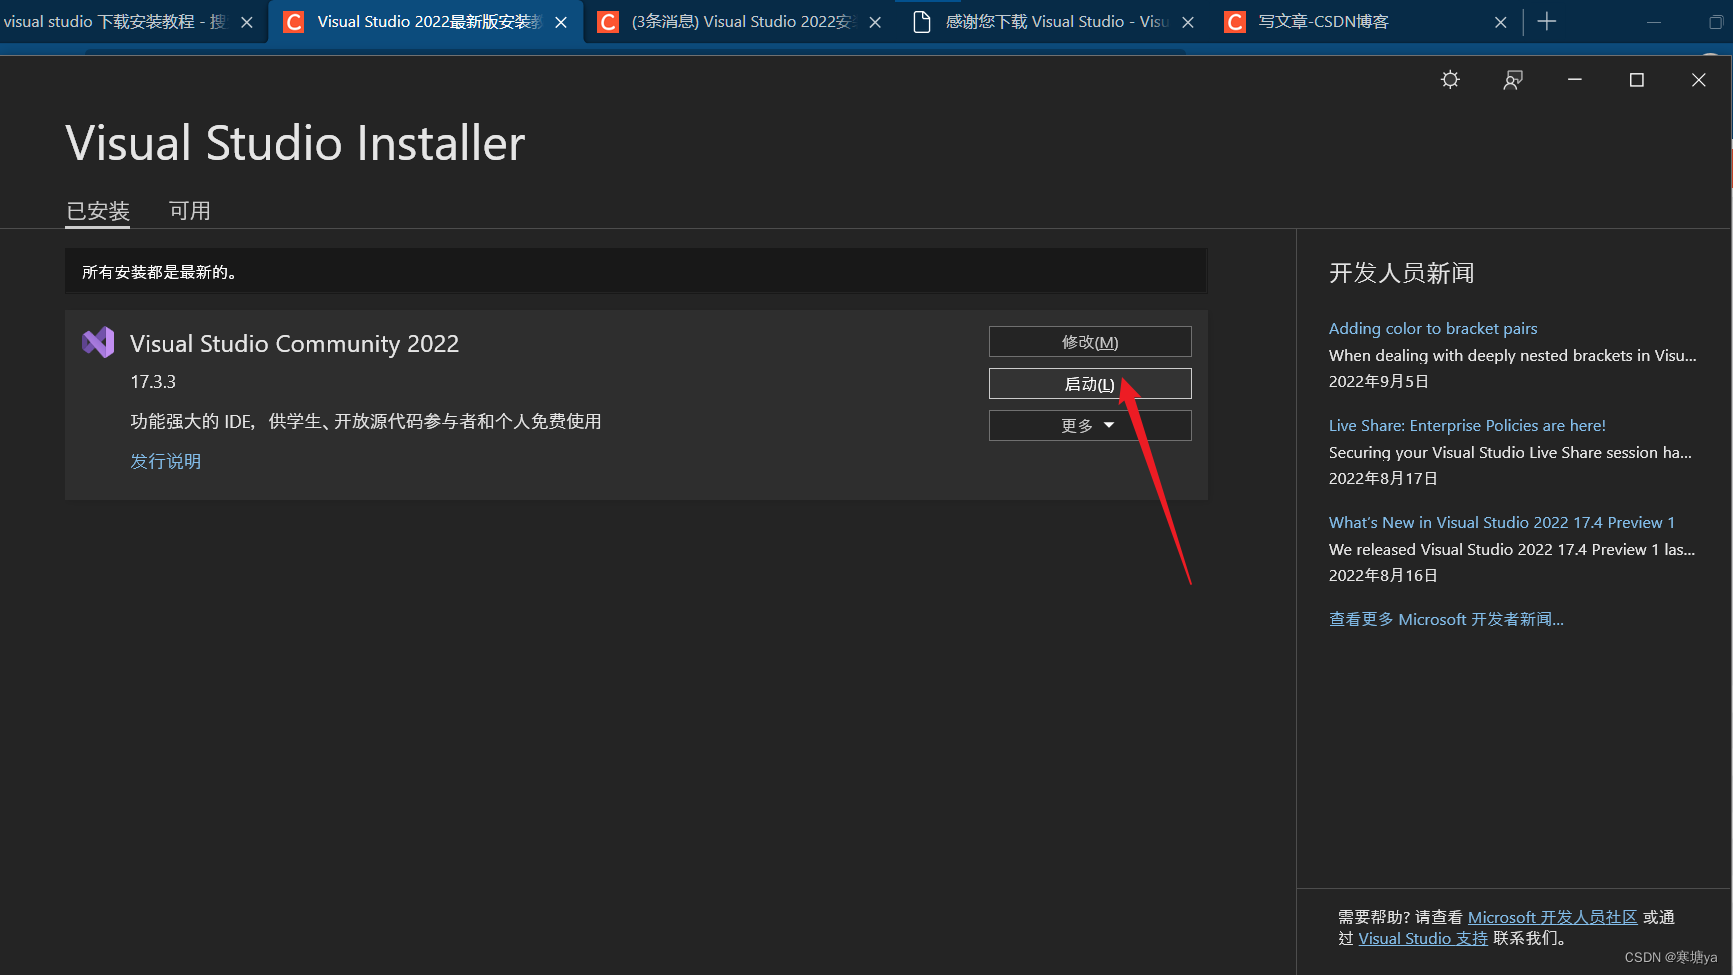Close the '感谢您下载 Visual Studio' browser tab

tap(1188, 22)
